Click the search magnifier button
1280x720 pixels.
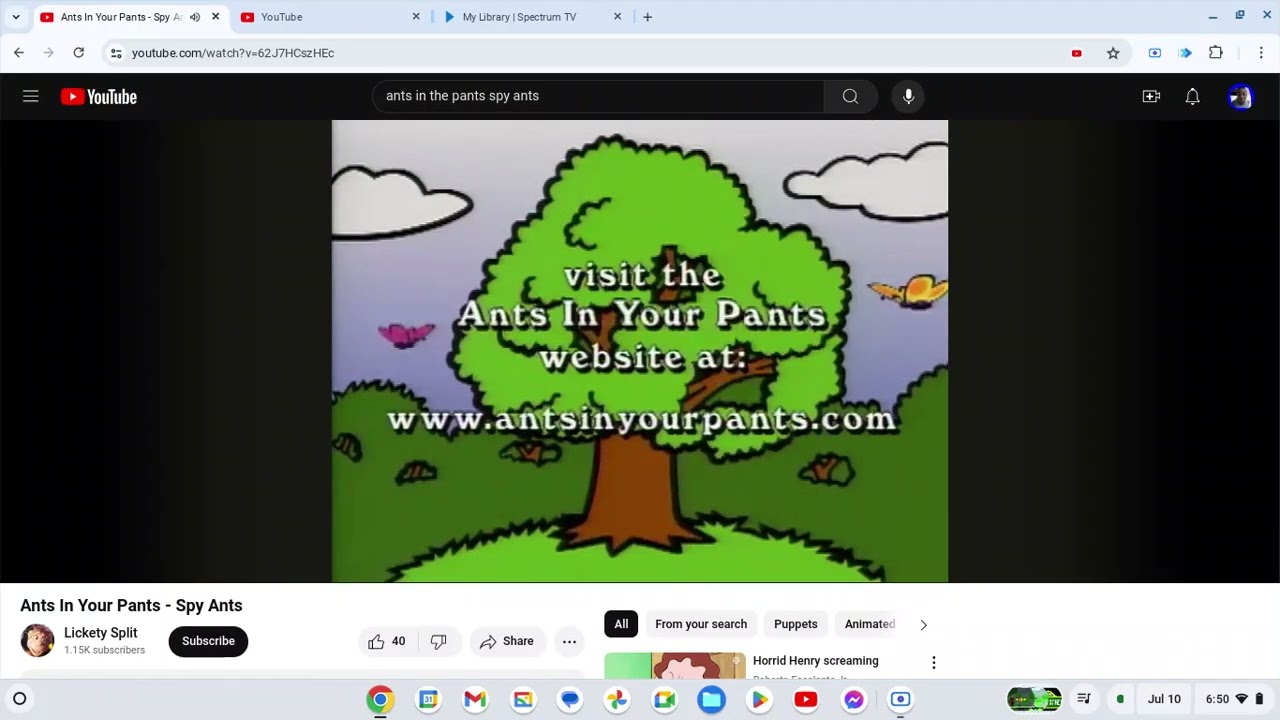pos(850,96)
